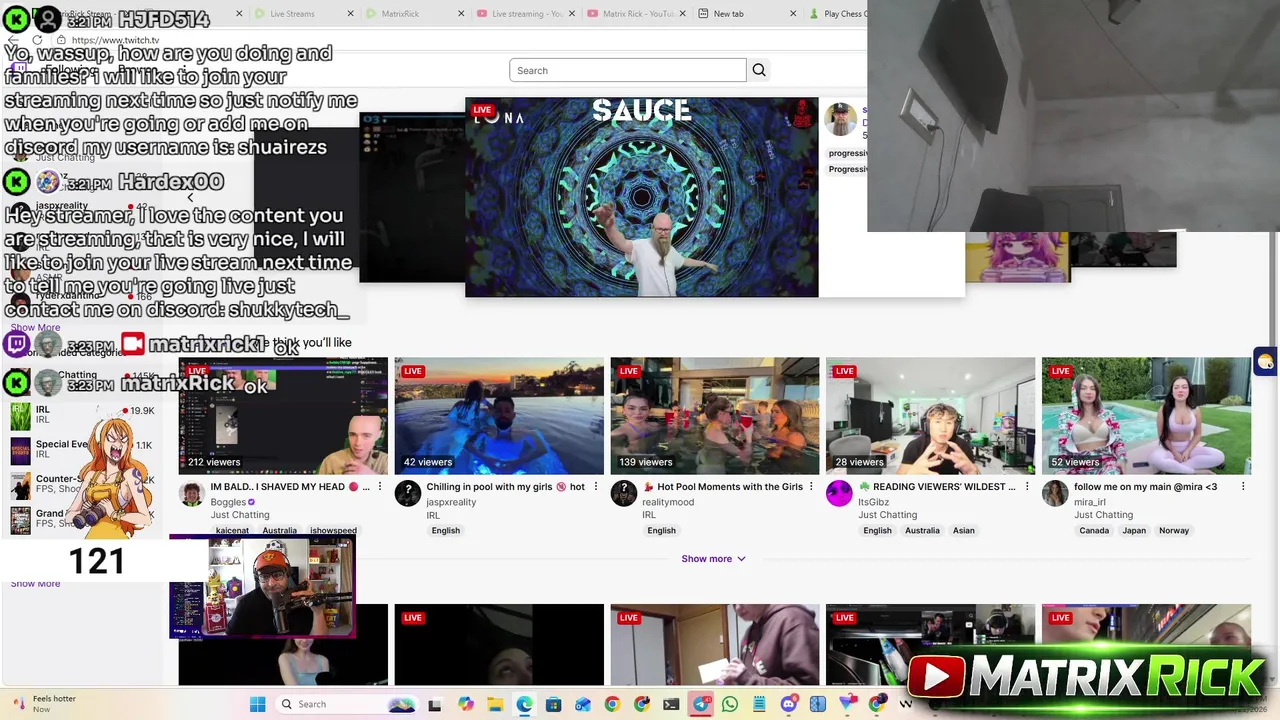The width and height of the screenshot is (1280, 720).
Task: Open Discord from the taskbar
Action: [x=789, y=704]
